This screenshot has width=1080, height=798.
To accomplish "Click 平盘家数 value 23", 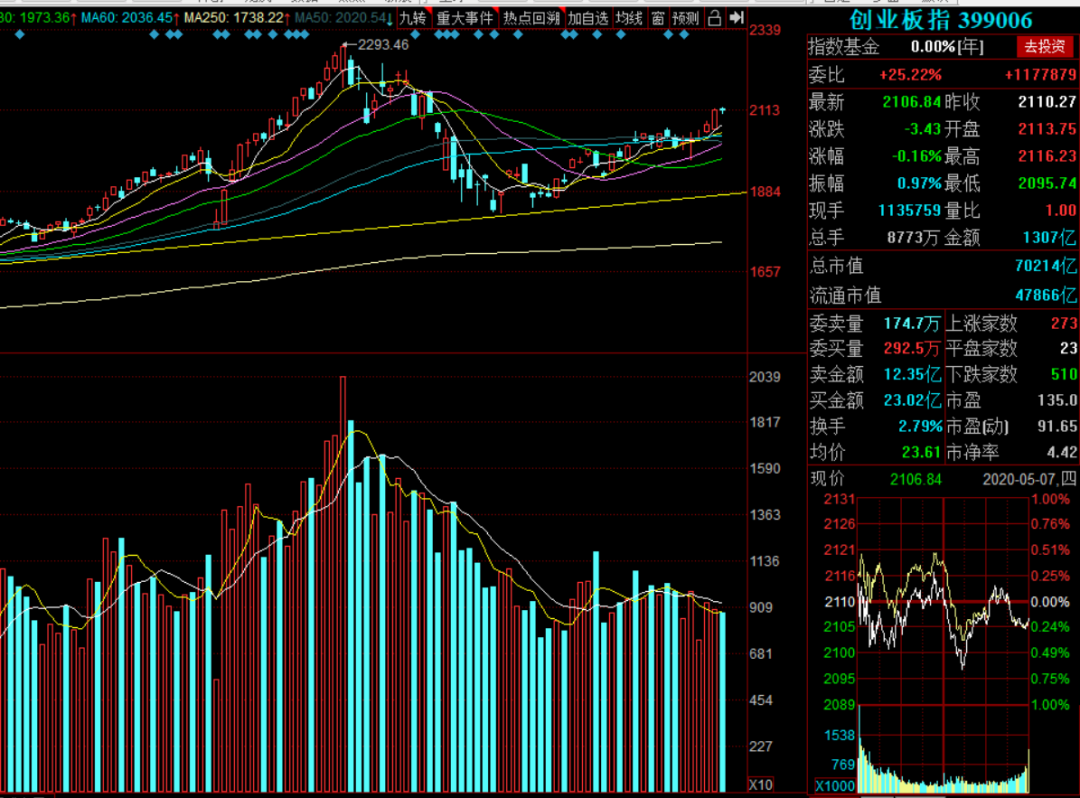I will pyautogui.click(x=1068, y=348).
